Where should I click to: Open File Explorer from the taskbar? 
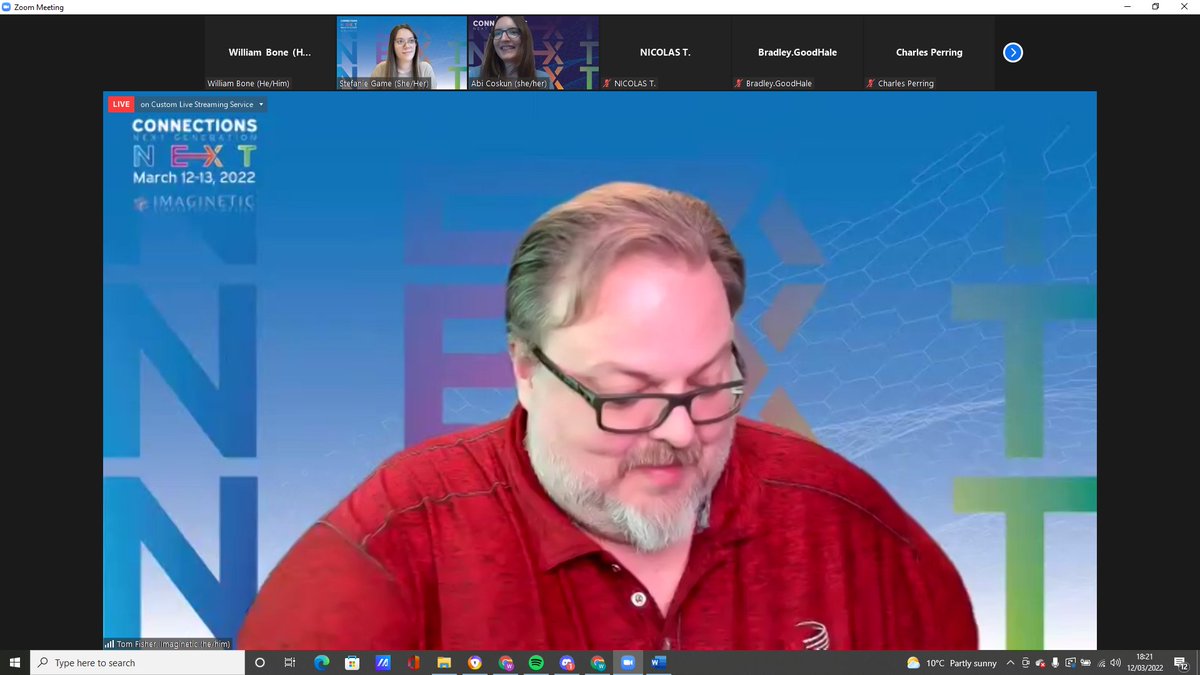tap(444, 662)
